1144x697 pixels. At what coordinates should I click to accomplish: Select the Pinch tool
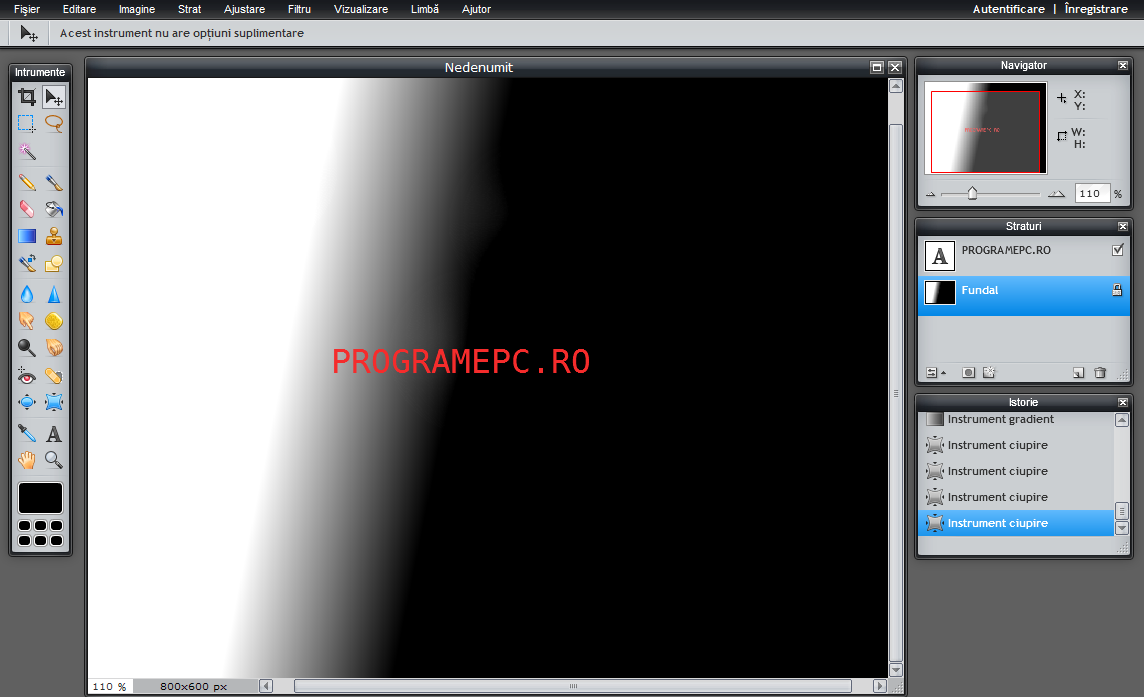(54, 402)
